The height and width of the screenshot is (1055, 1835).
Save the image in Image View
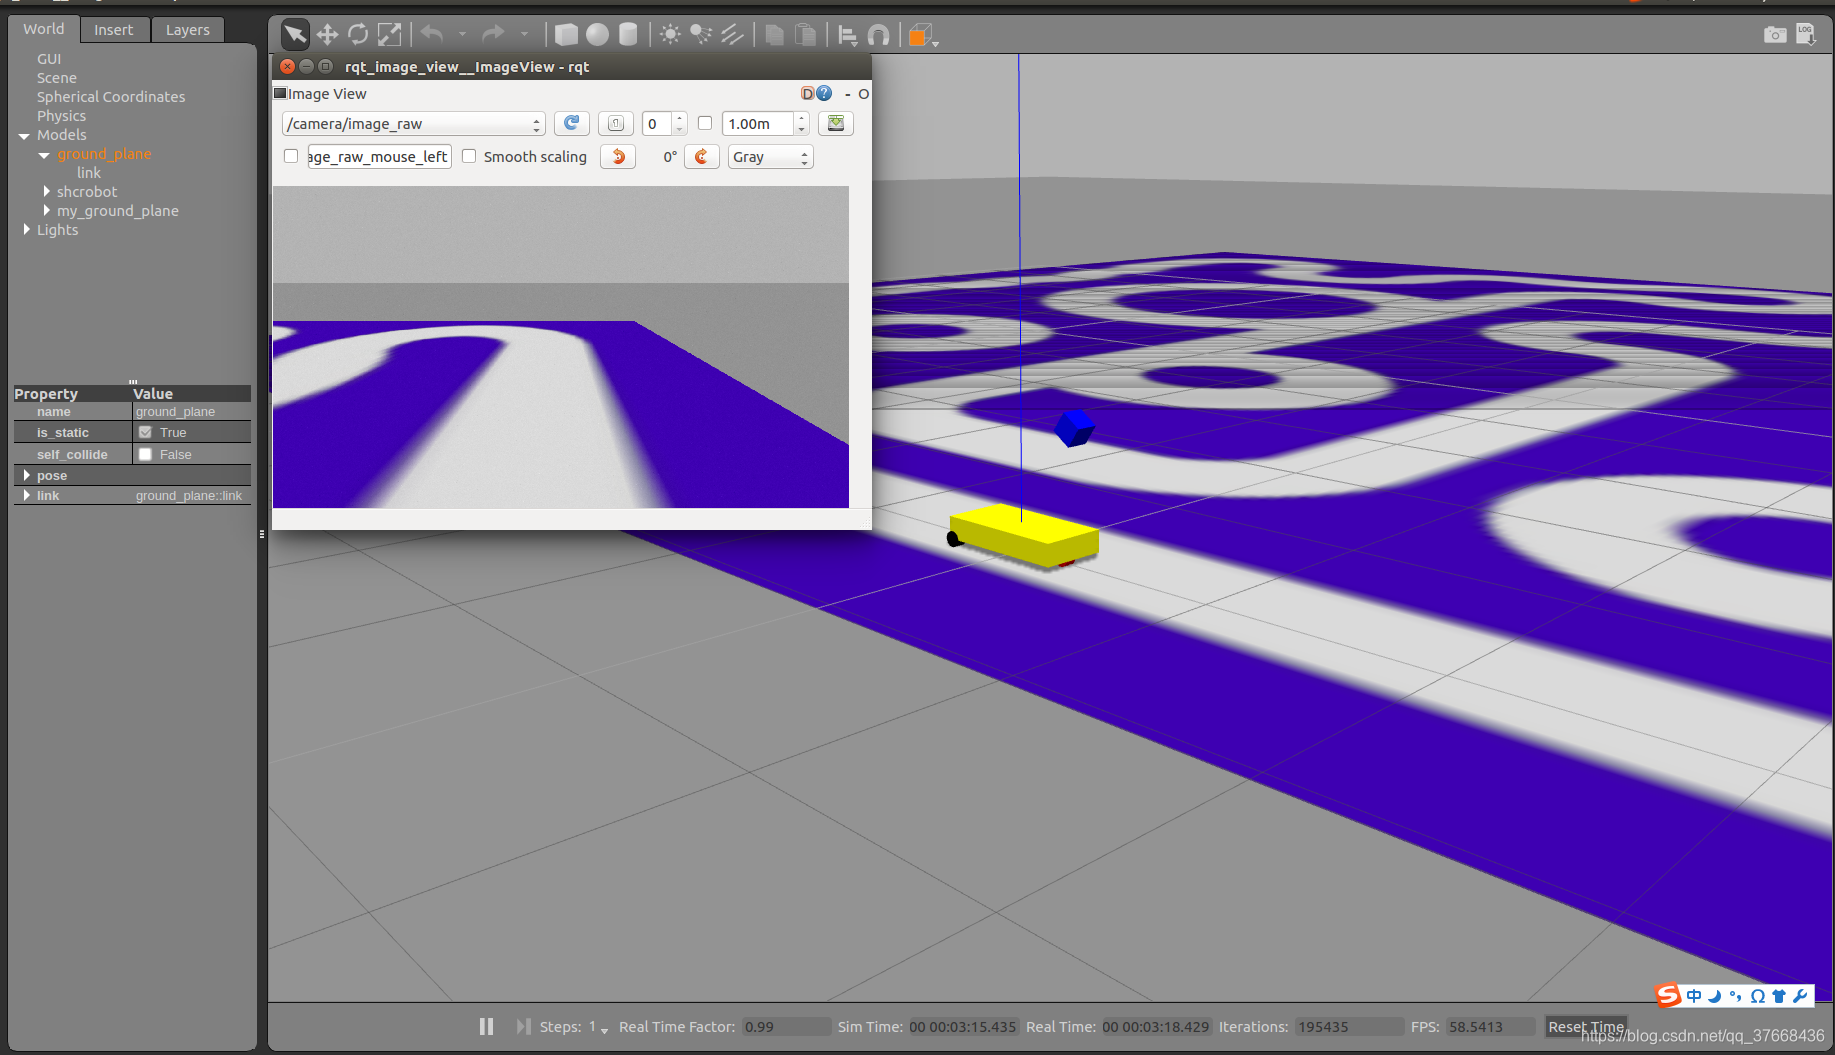click(x=836, y=123)
